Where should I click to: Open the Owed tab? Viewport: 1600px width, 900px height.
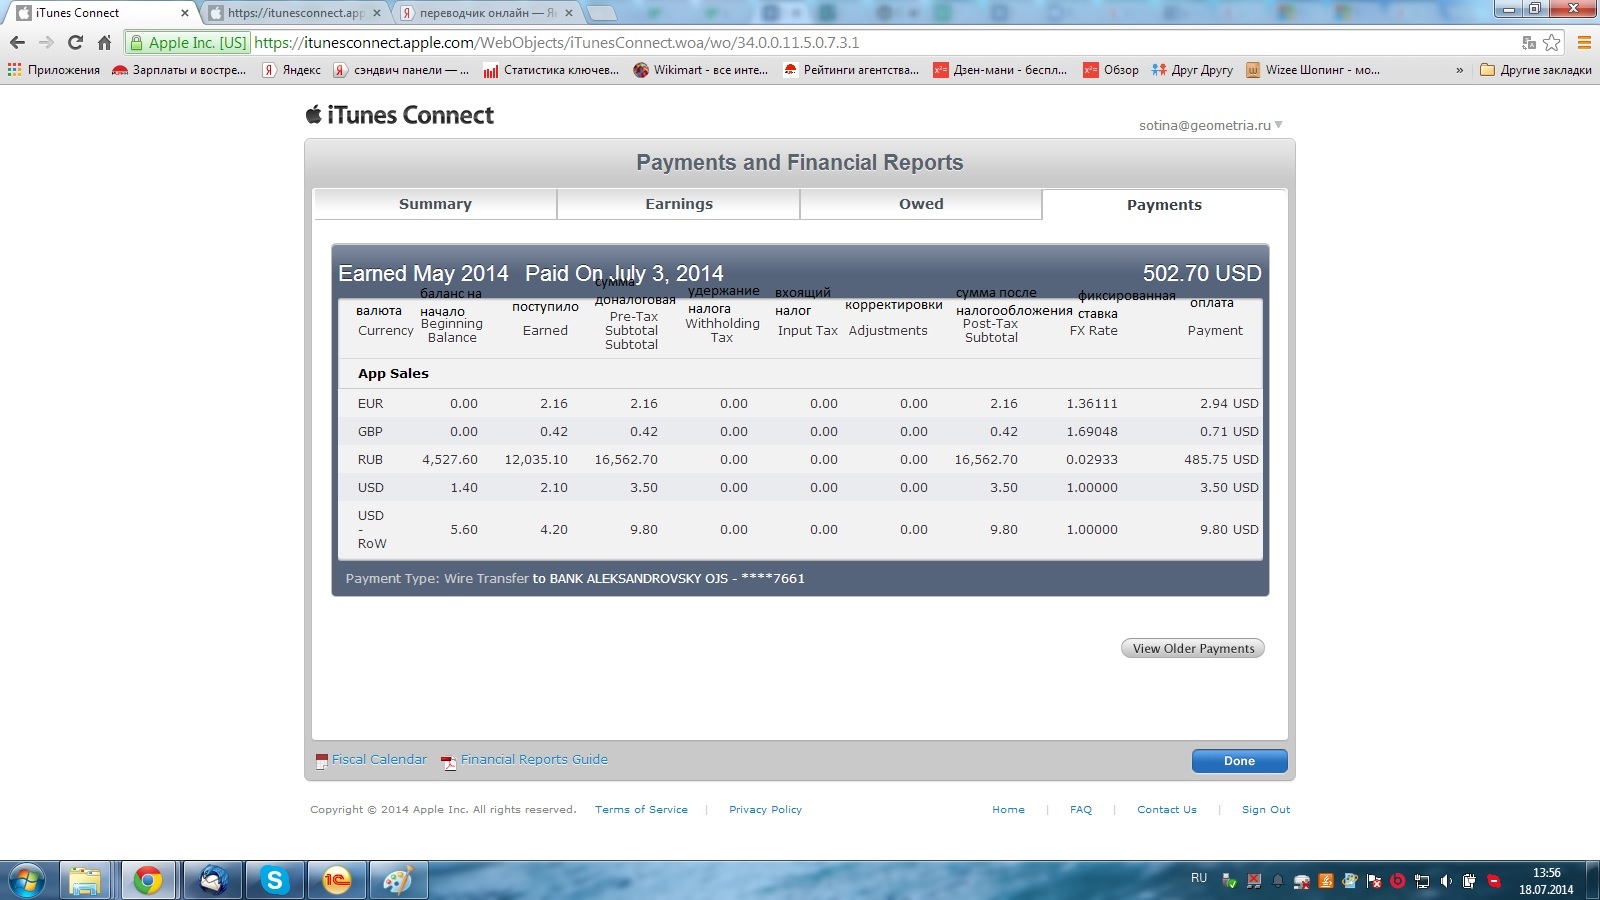click(921, 204)
